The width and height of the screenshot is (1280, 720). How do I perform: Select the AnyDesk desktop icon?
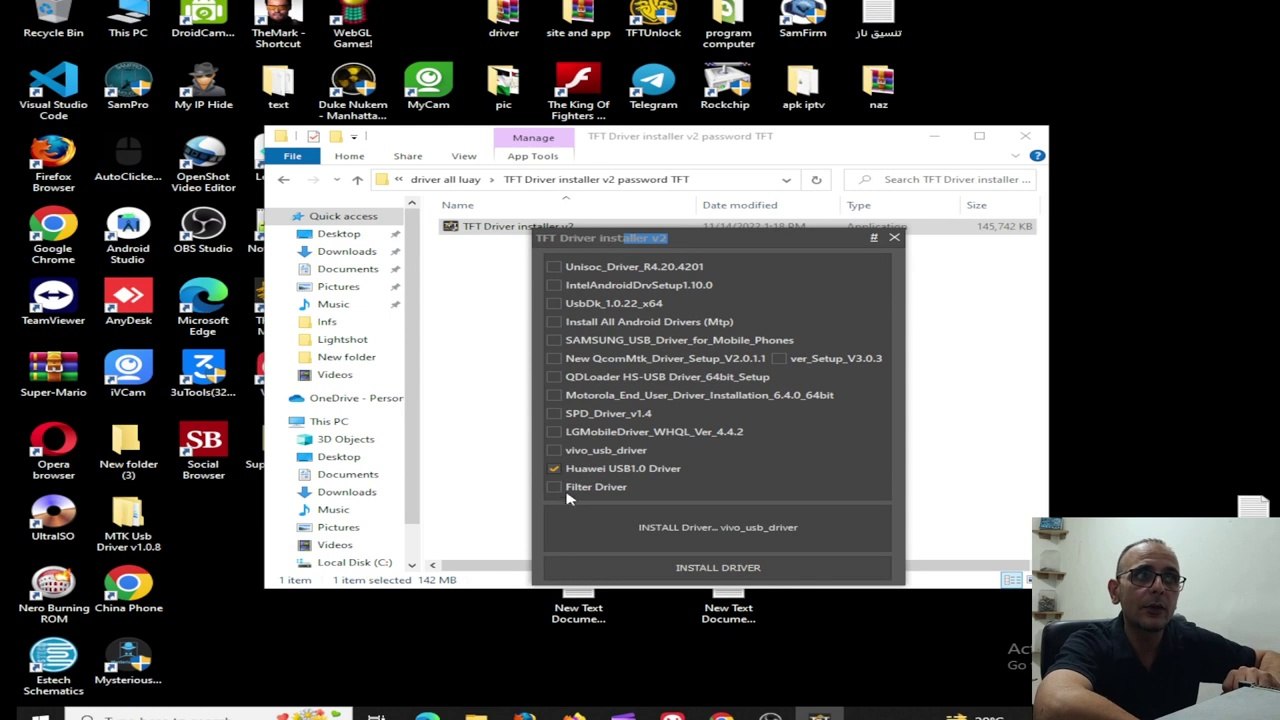point(128,302)
